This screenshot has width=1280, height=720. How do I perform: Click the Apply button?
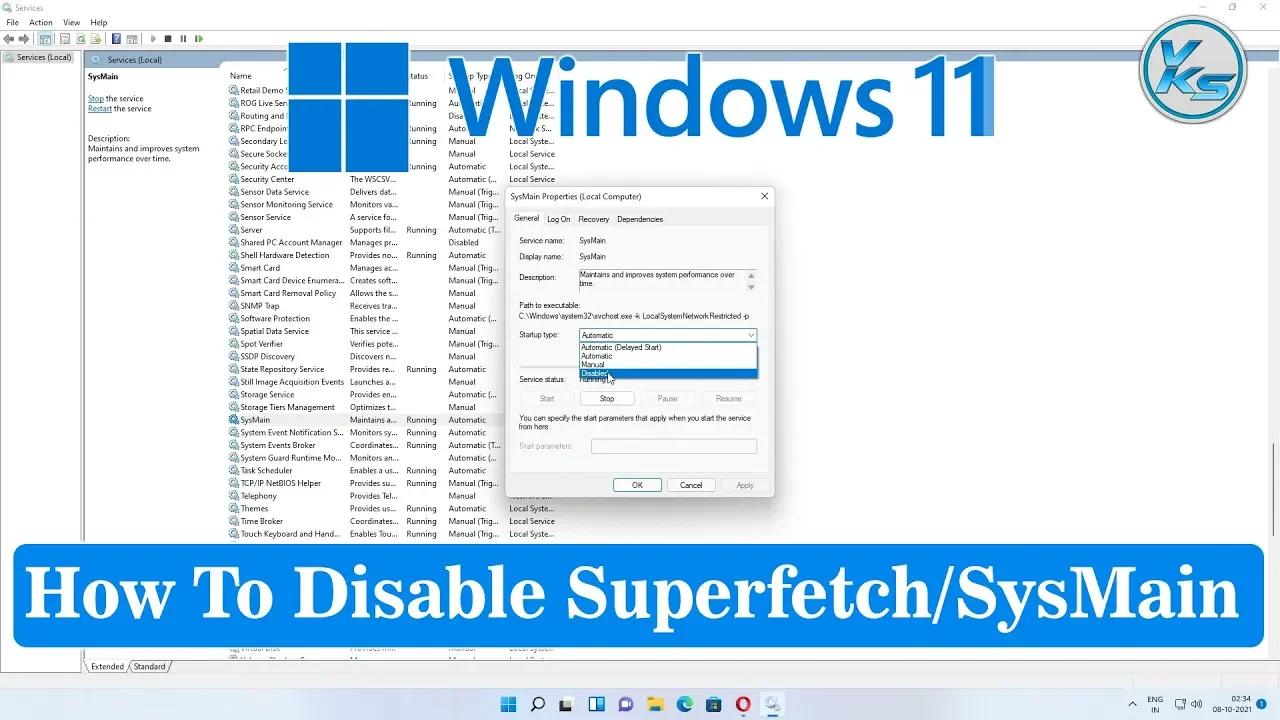click(x=744, y=484)
